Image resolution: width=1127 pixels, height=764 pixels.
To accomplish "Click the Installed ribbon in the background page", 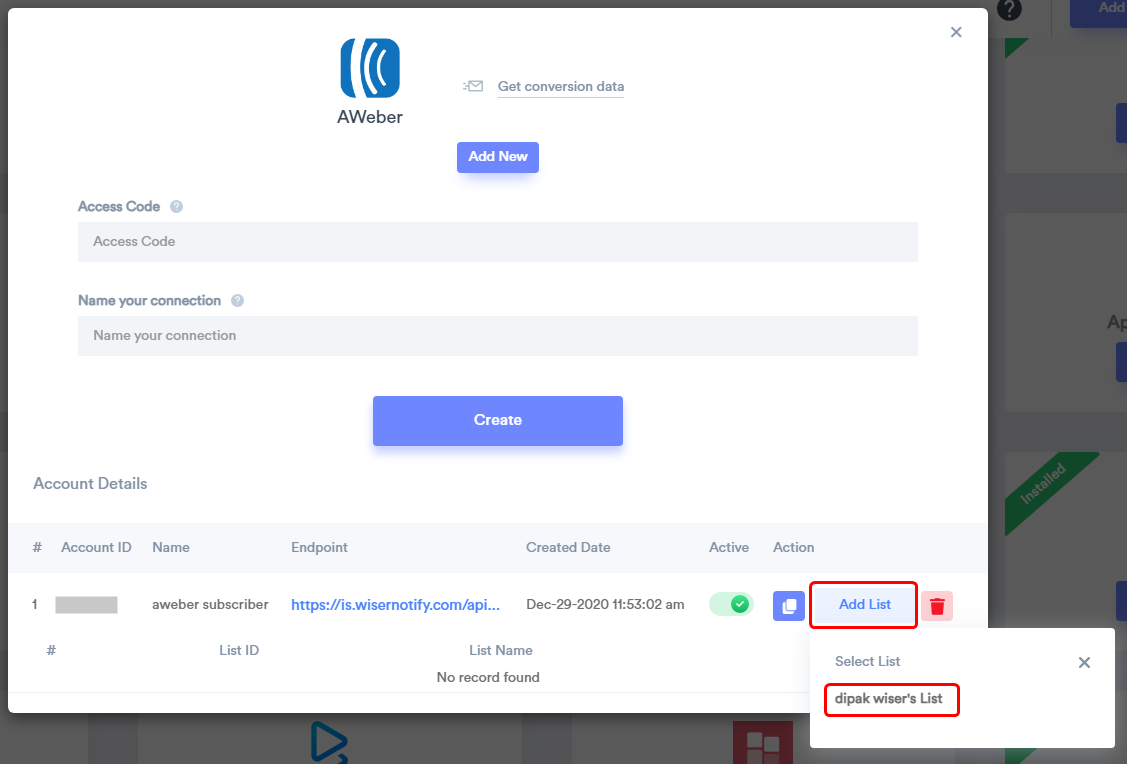I will [x=1043, y=484].
